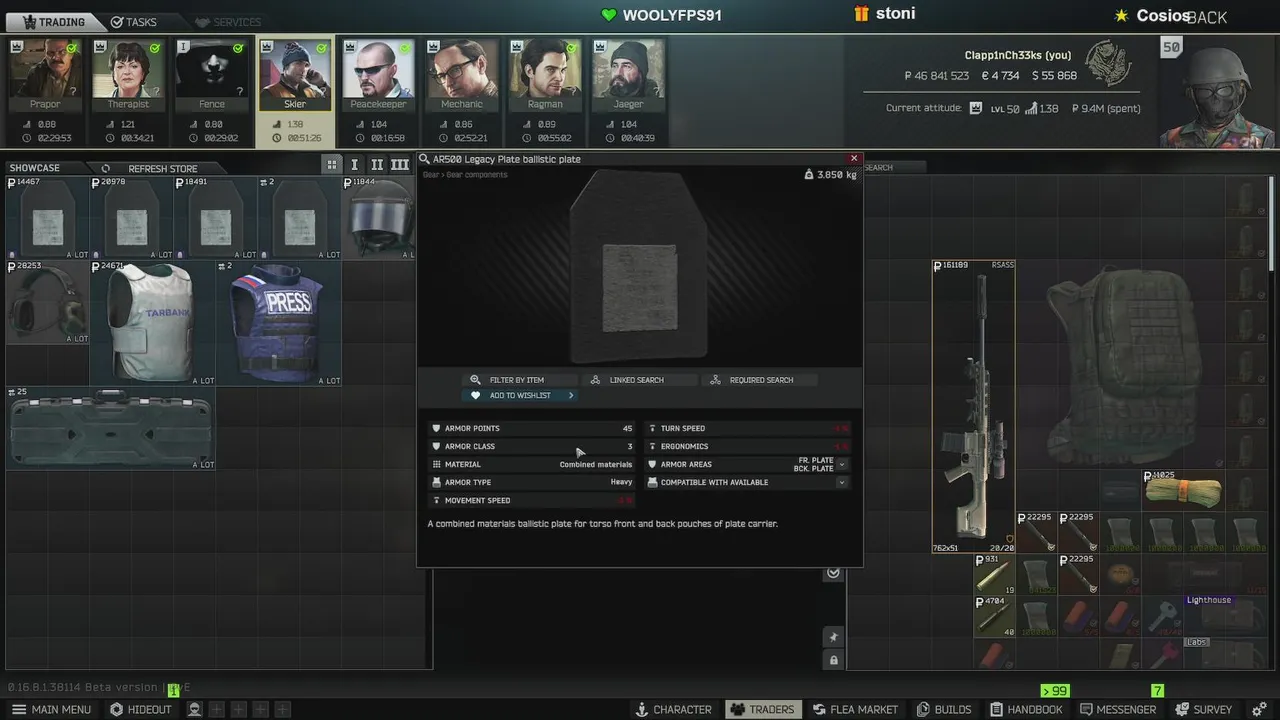The height and width of the screenshot is (720, 1280).
Task: Expand the Compatible With Available dropdown
Action: (x=842, y=482)
